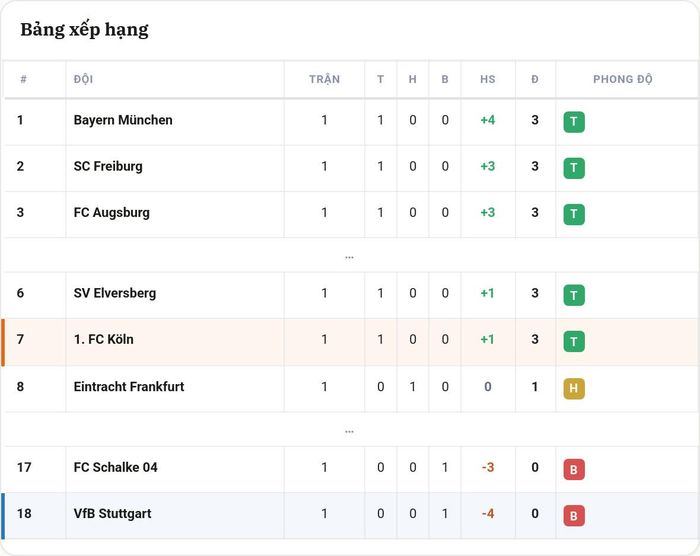The width and height of the screenshot is (700, 556).
Task: Click SC Freiburg's green T form badge
Action: (x=574, y=168)
